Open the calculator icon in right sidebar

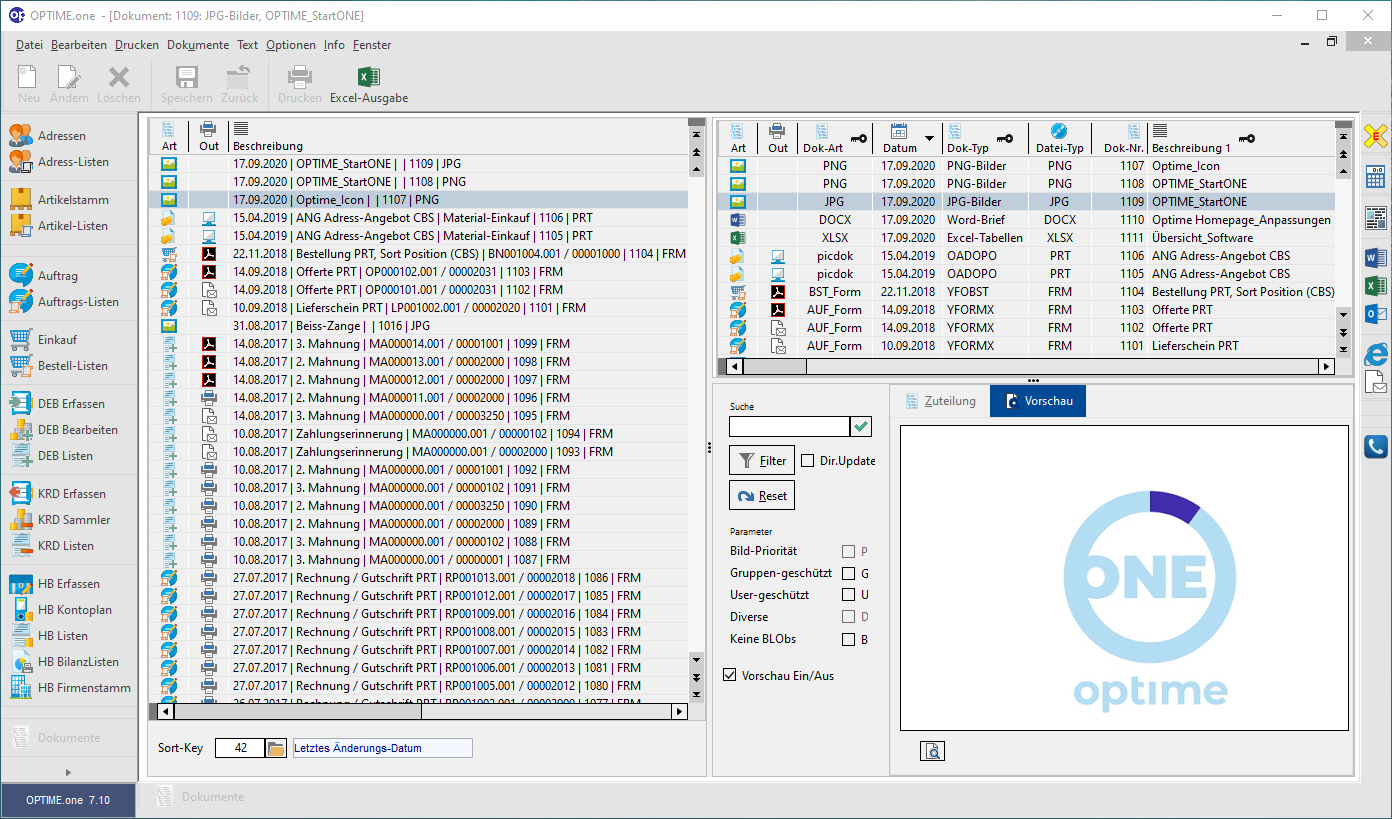1376,178
